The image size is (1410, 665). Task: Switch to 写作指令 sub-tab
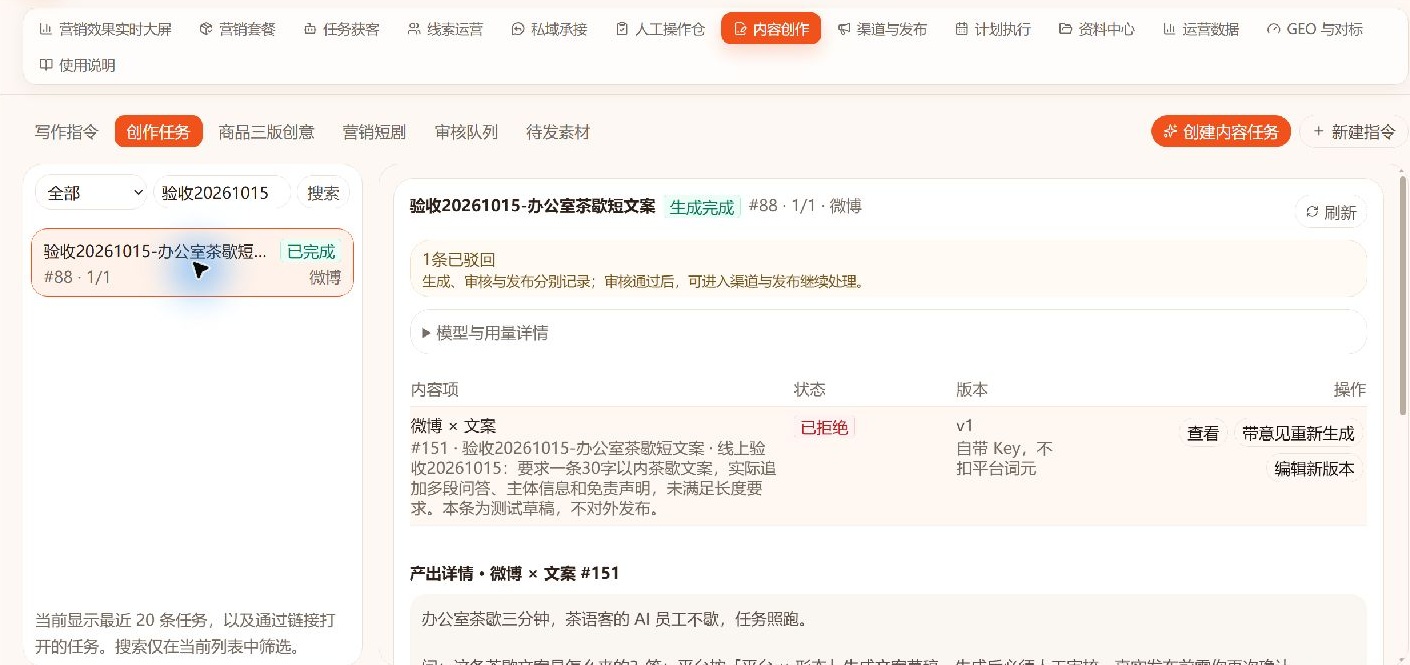(66, 131)
